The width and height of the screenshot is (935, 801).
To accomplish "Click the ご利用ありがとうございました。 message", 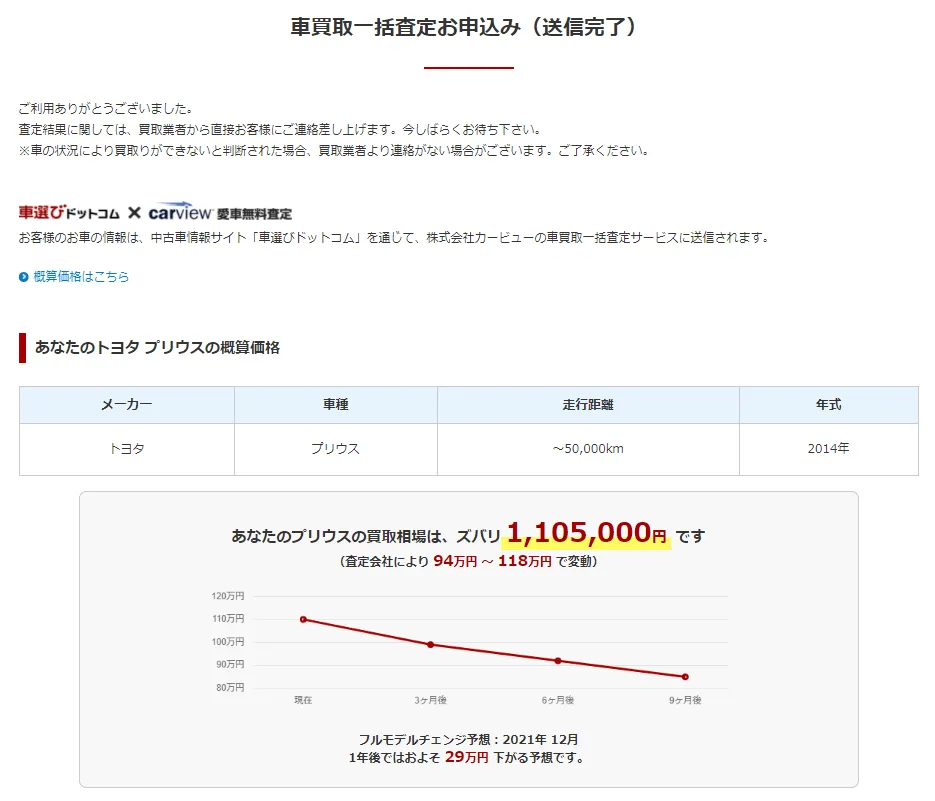I will tap(106, 109).
